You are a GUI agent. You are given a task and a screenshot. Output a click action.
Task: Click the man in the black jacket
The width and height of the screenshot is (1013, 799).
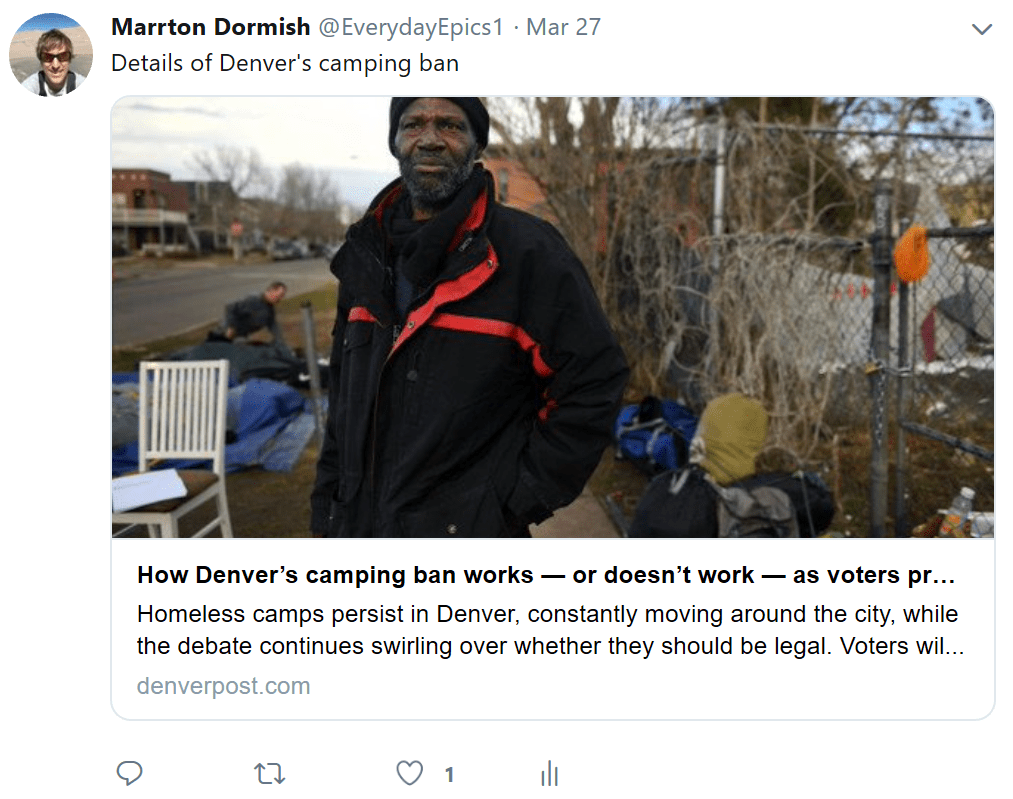[468, 317]
